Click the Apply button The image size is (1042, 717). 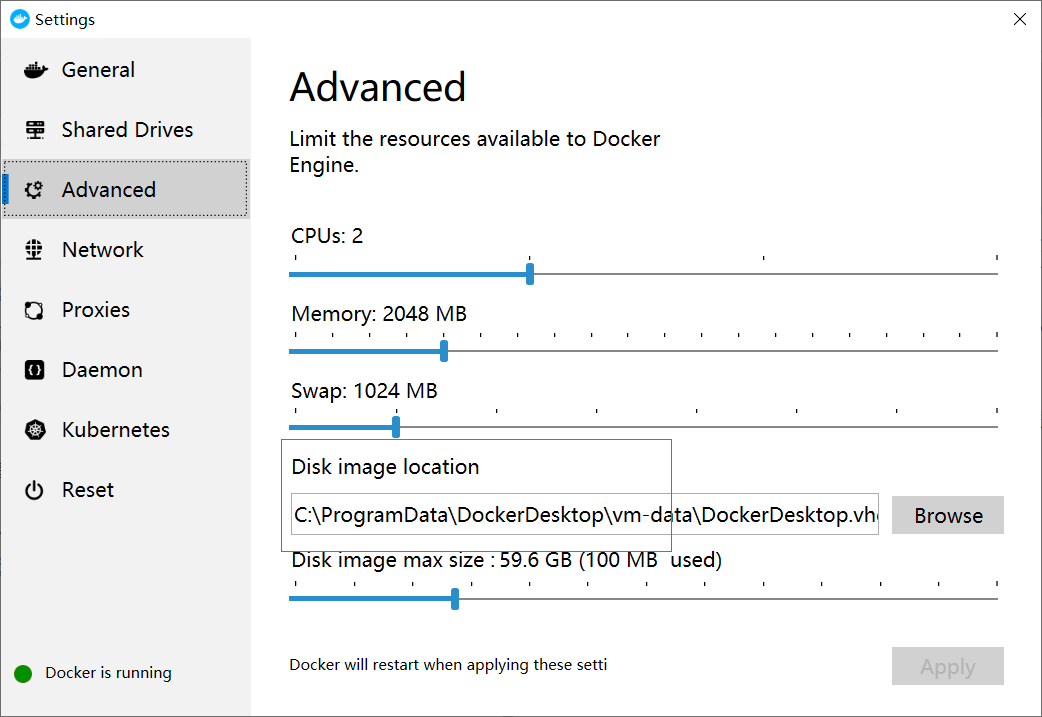947,667
